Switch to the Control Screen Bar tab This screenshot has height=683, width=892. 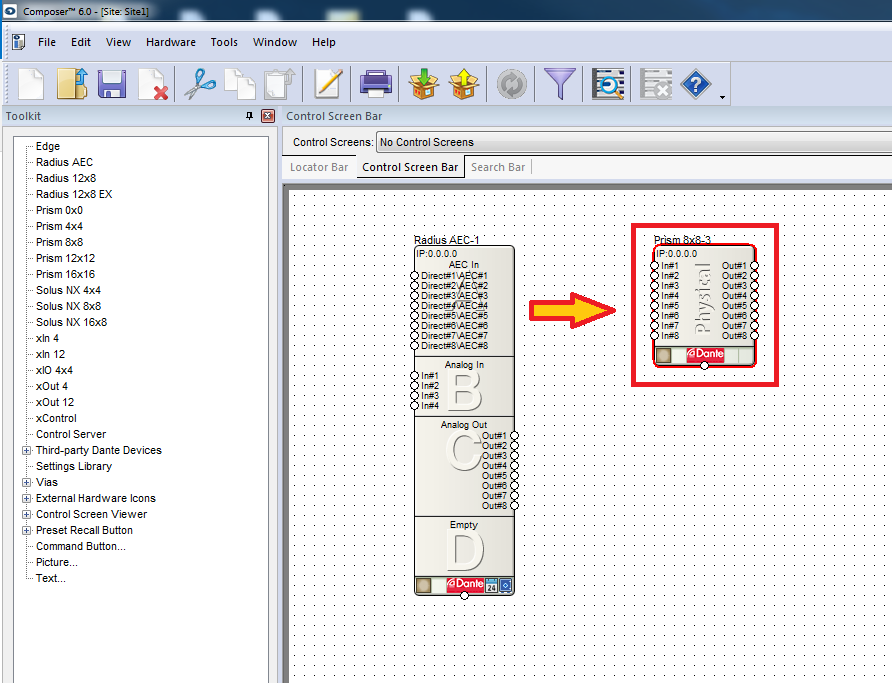[410, 167]
